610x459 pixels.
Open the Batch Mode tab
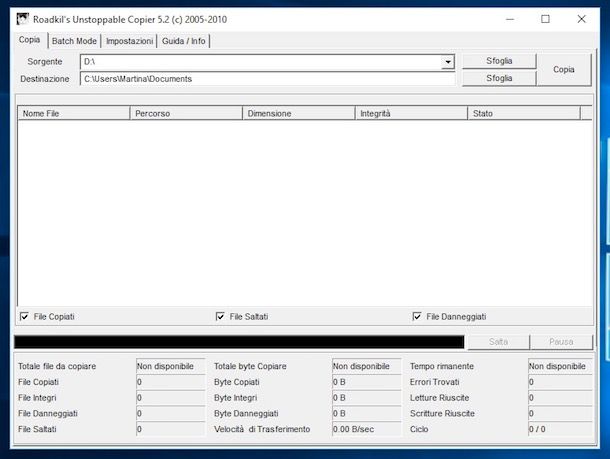click(74, 41)
